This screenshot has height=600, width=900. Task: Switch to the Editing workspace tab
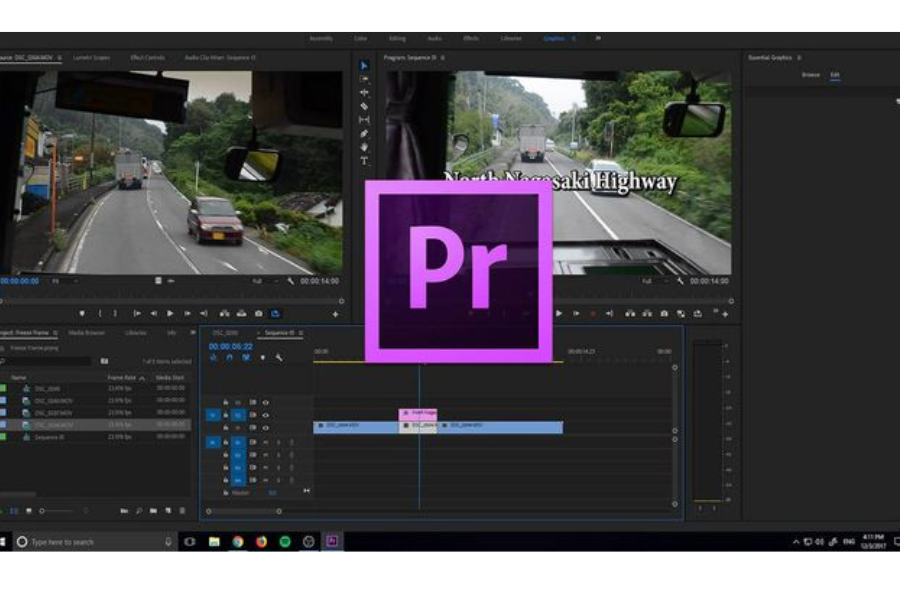tap(397, 38)
